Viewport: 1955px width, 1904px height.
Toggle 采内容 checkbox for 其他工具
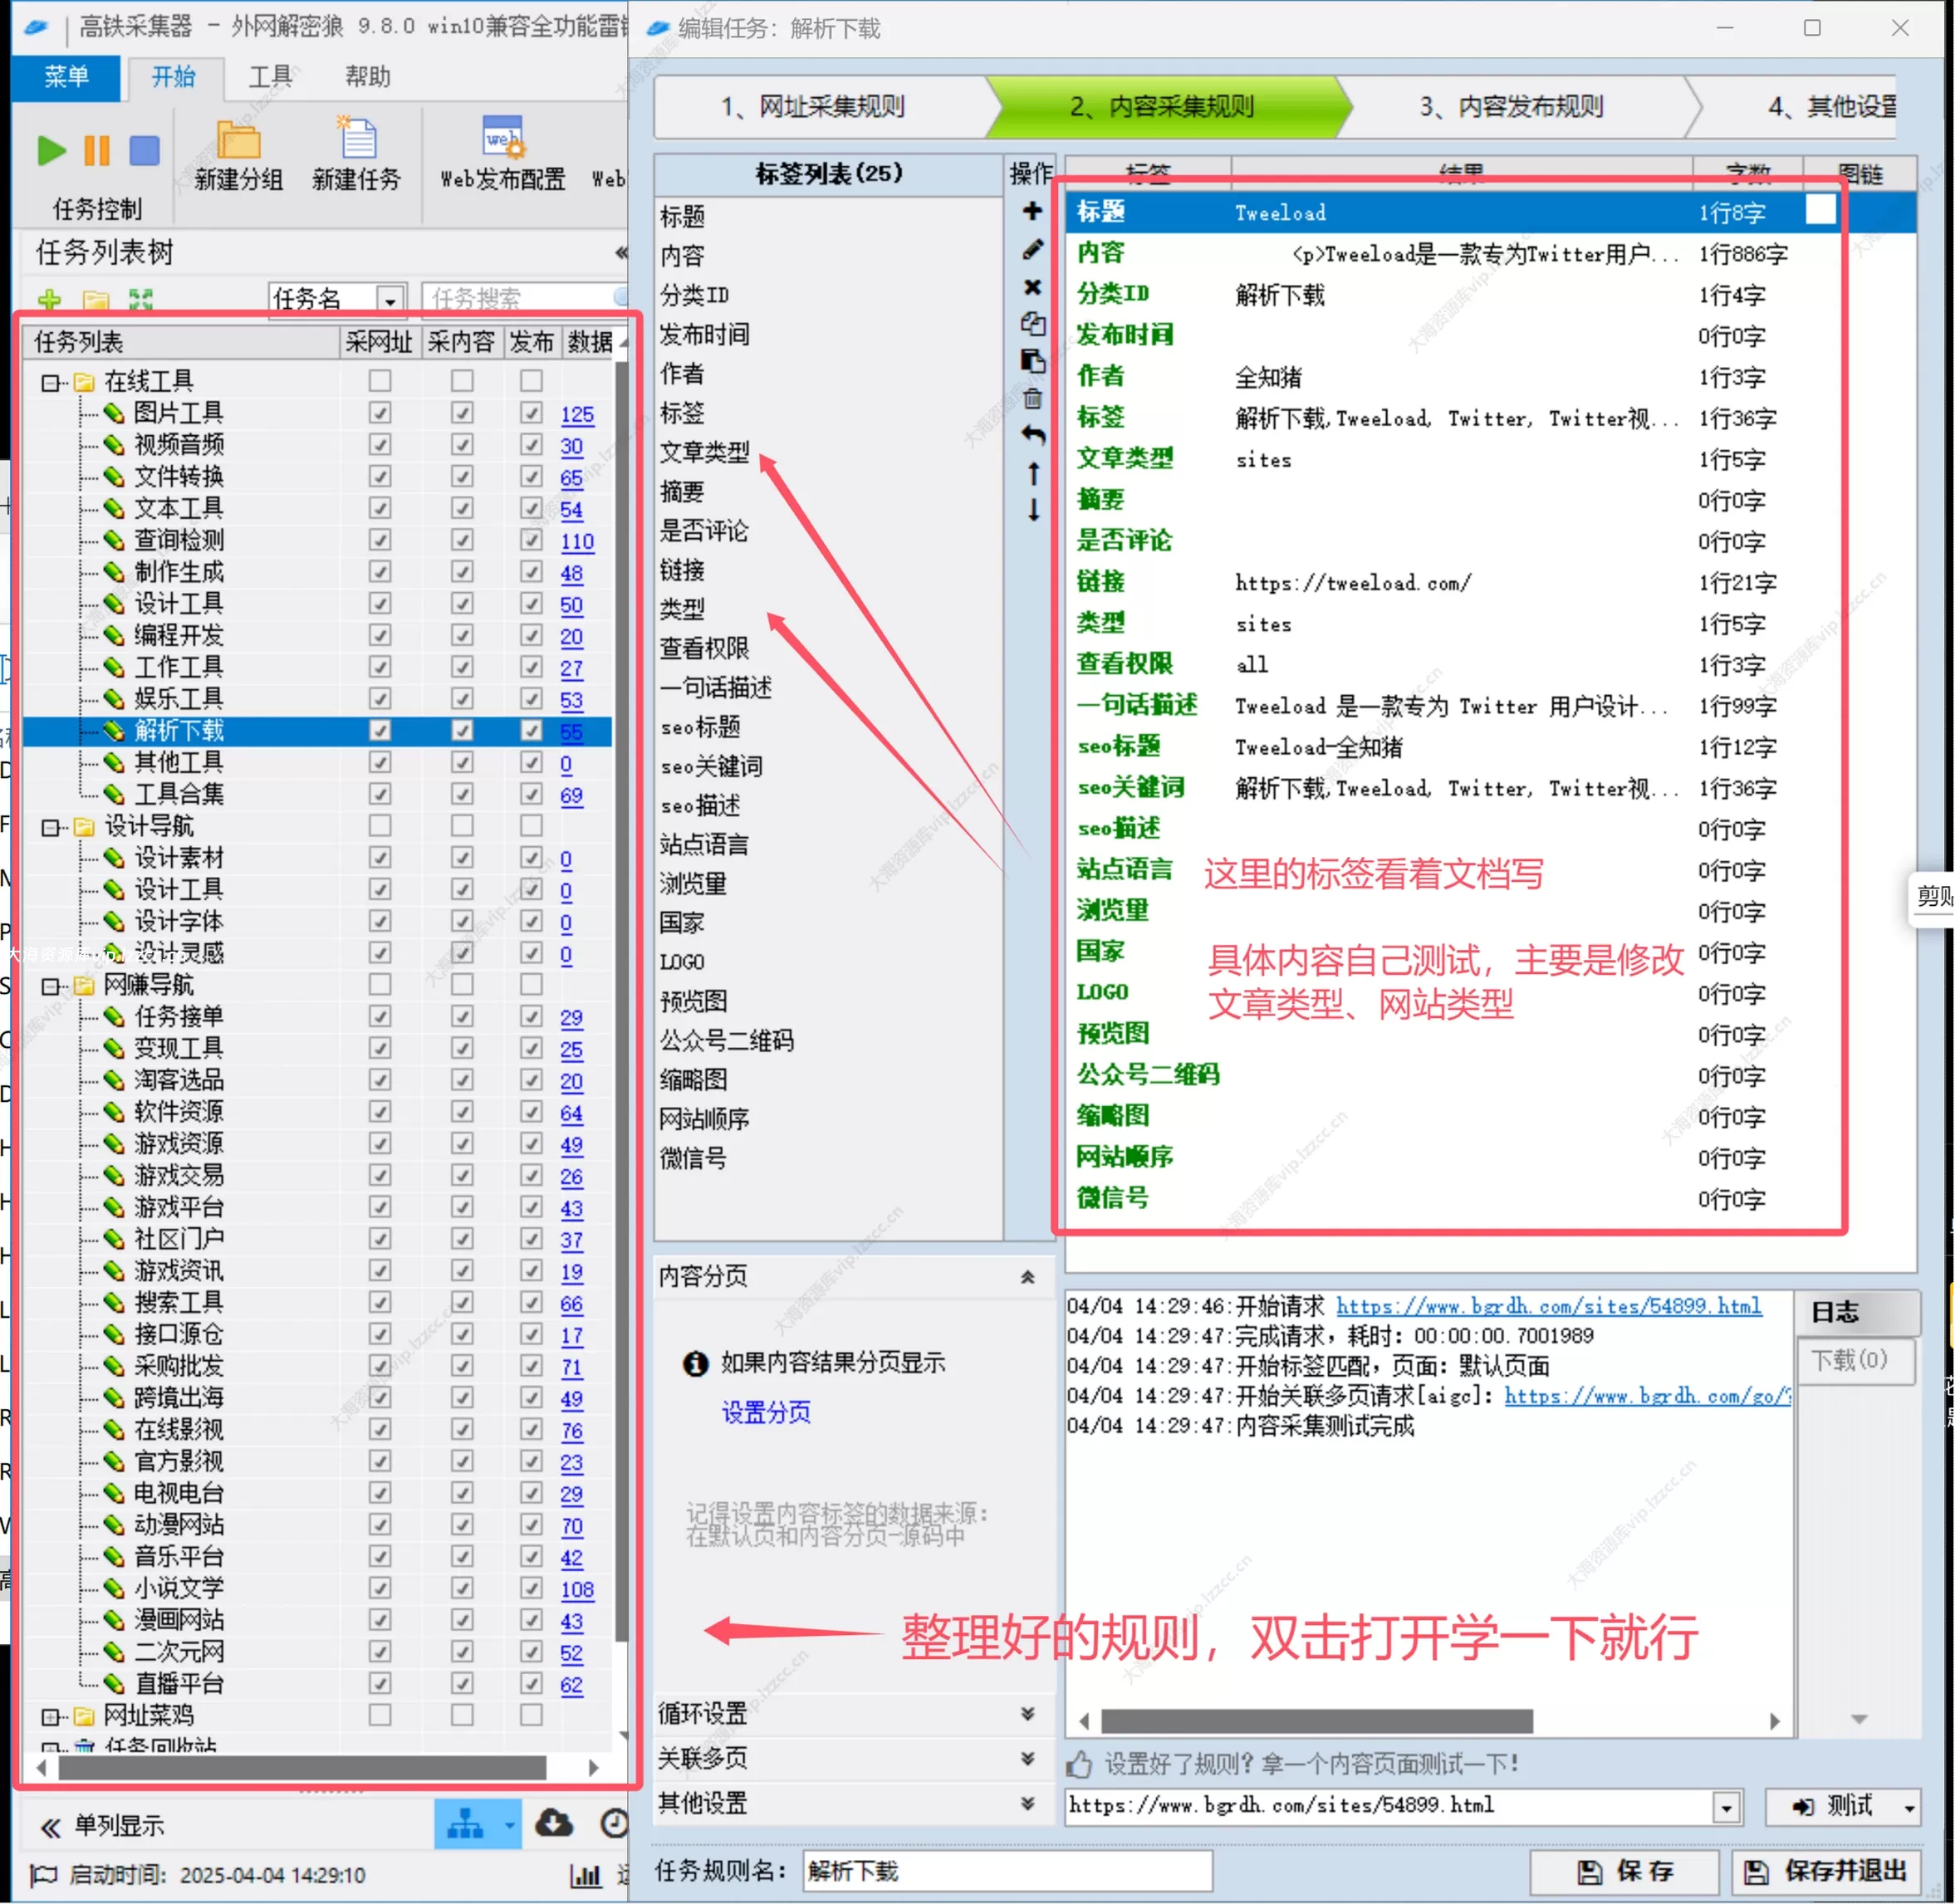click(x=462, y=763)
